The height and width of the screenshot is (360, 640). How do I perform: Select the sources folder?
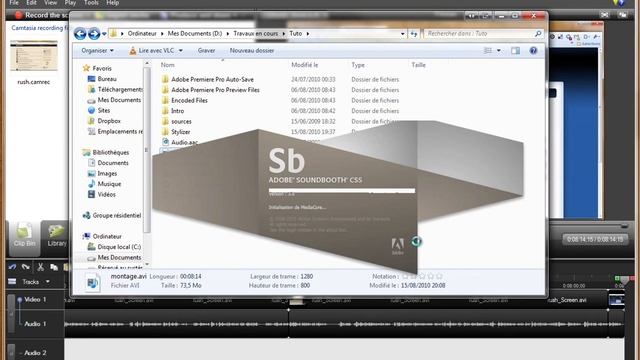181,122
